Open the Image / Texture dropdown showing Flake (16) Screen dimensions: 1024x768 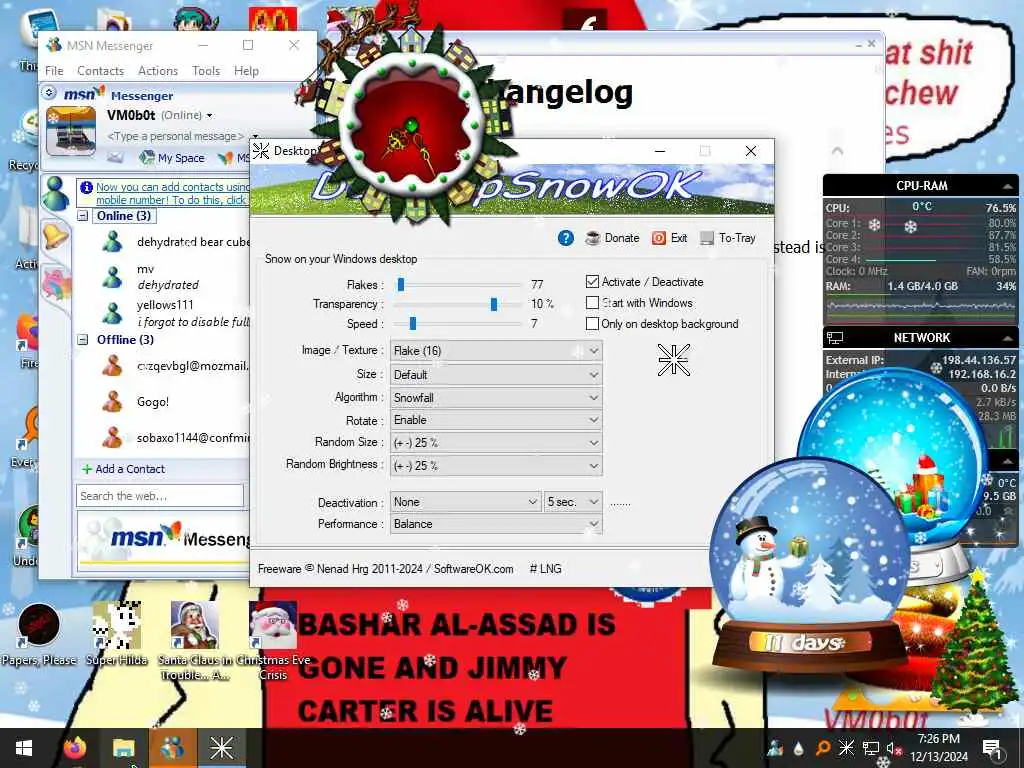click(x=496, y=351)
